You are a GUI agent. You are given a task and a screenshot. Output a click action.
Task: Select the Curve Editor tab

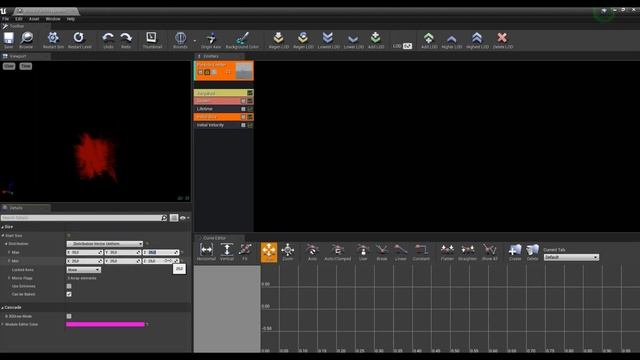219,238
